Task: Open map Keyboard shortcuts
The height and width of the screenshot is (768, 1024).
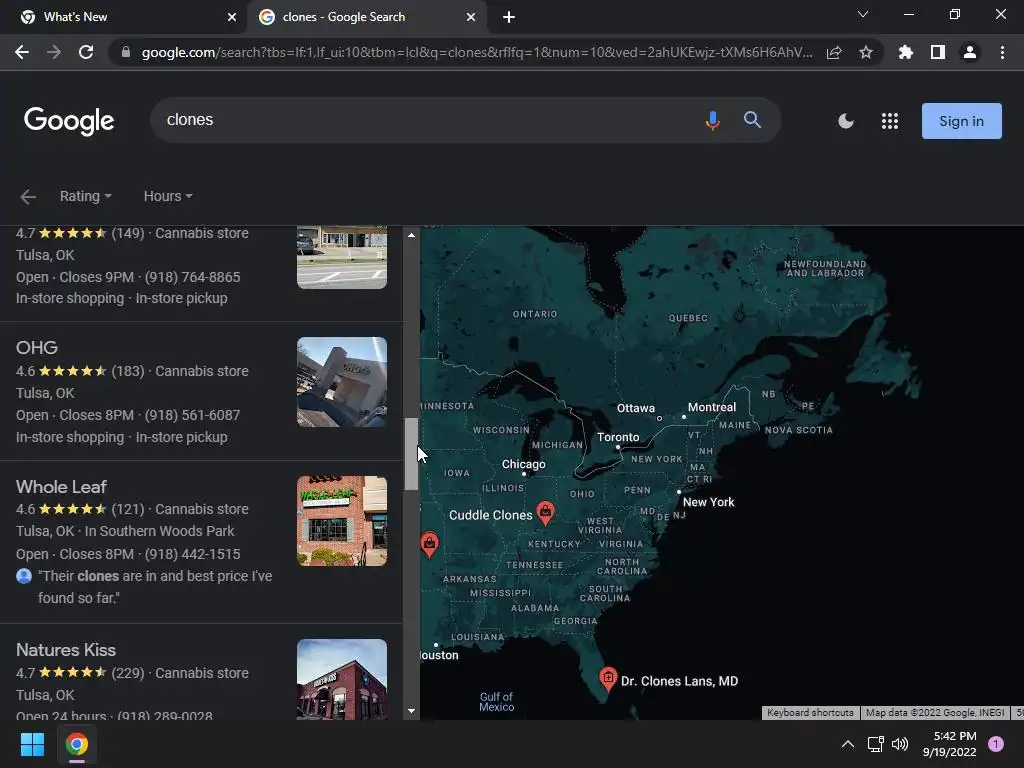Action: pos(810,712)
